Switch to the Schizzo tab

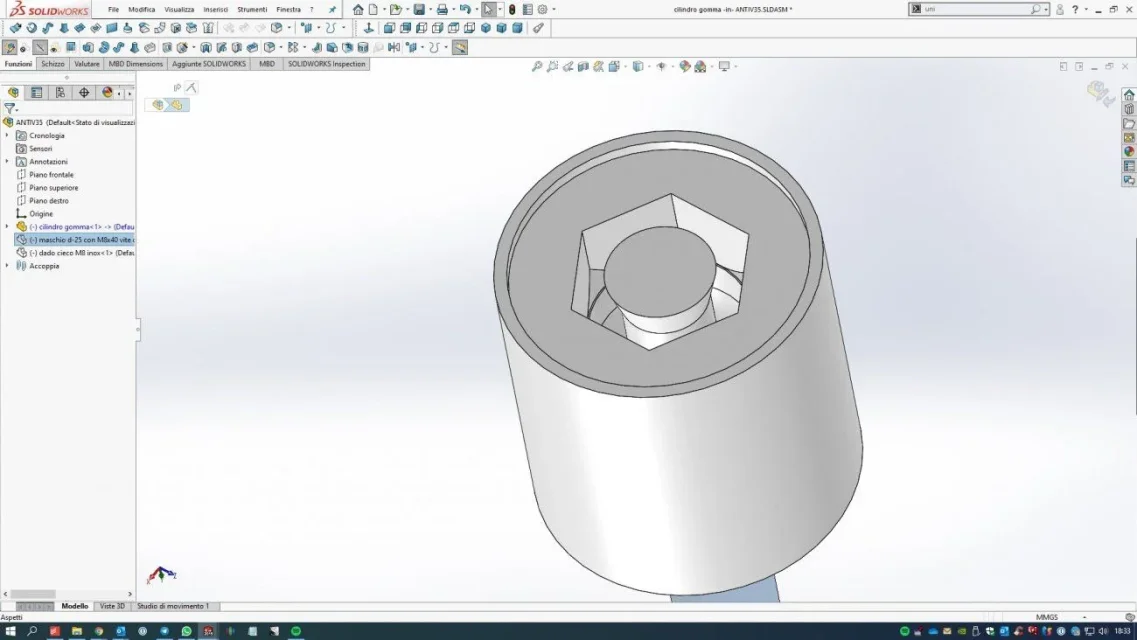point(53,64)
